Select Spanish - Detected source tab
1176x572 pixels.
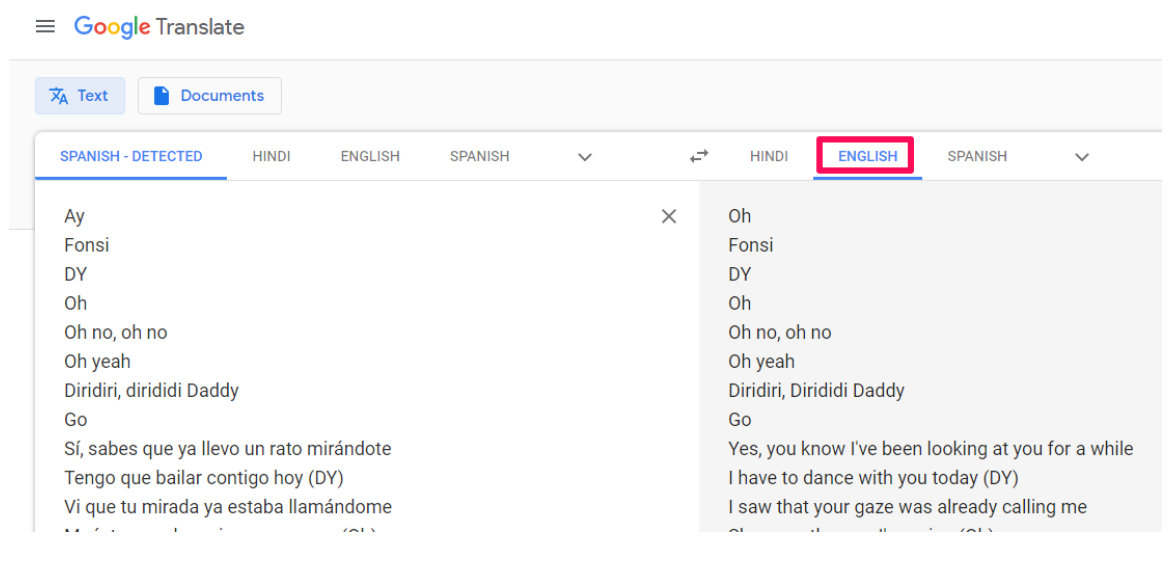point(131,157)
